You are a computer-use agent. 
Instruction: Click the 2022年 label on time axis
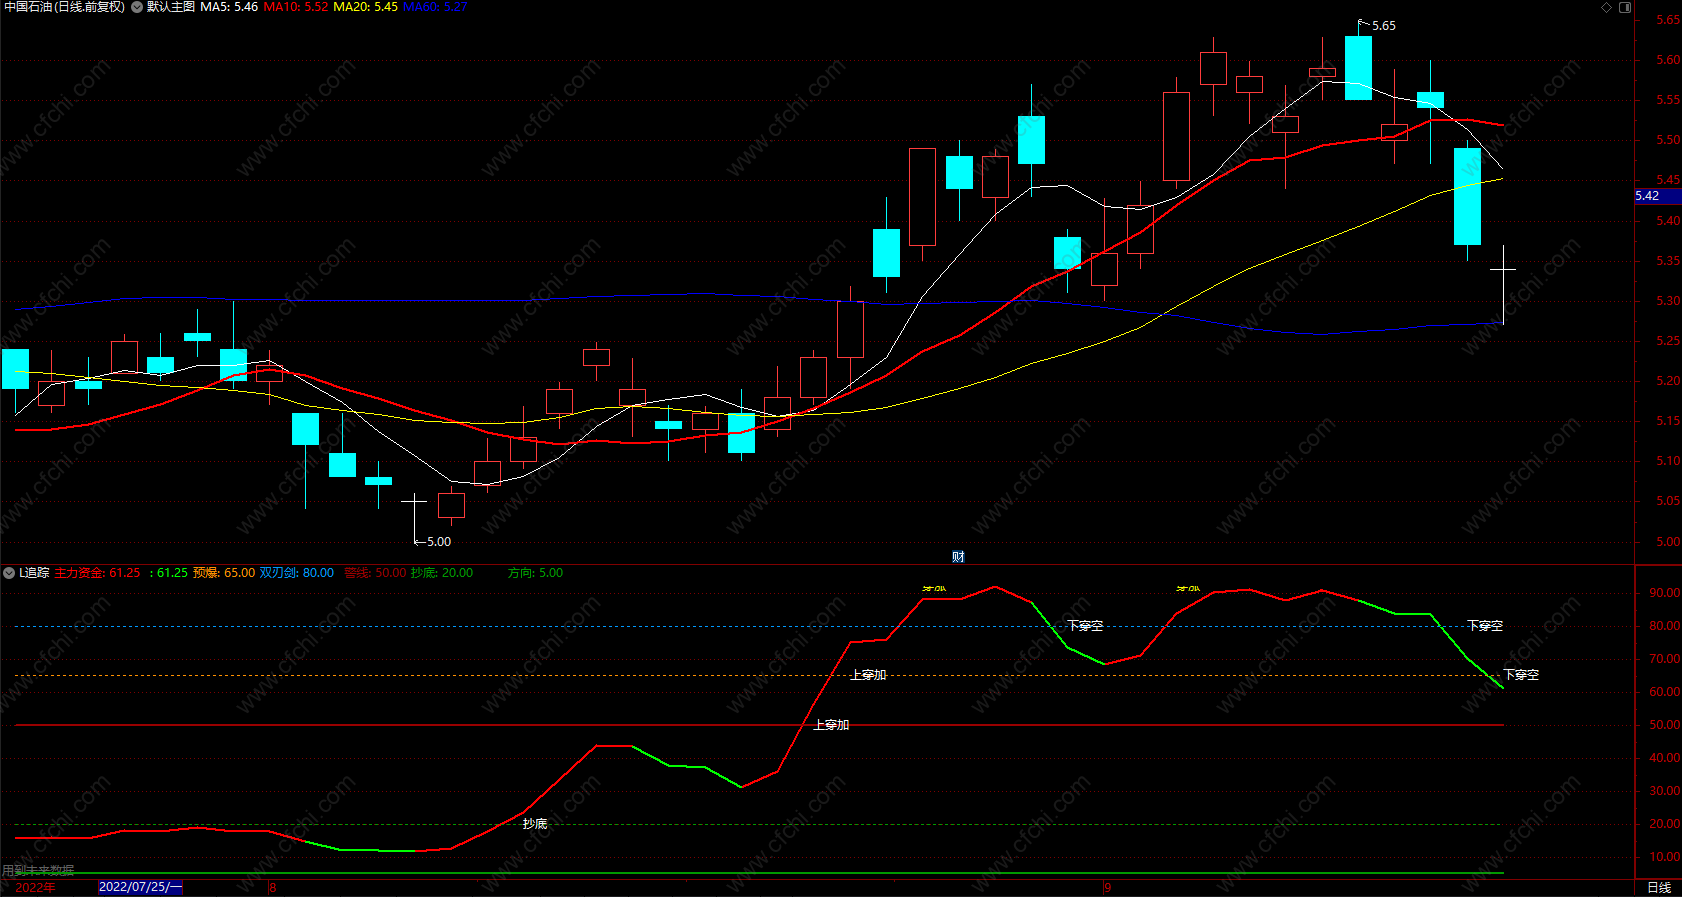(x=36, y=888)
